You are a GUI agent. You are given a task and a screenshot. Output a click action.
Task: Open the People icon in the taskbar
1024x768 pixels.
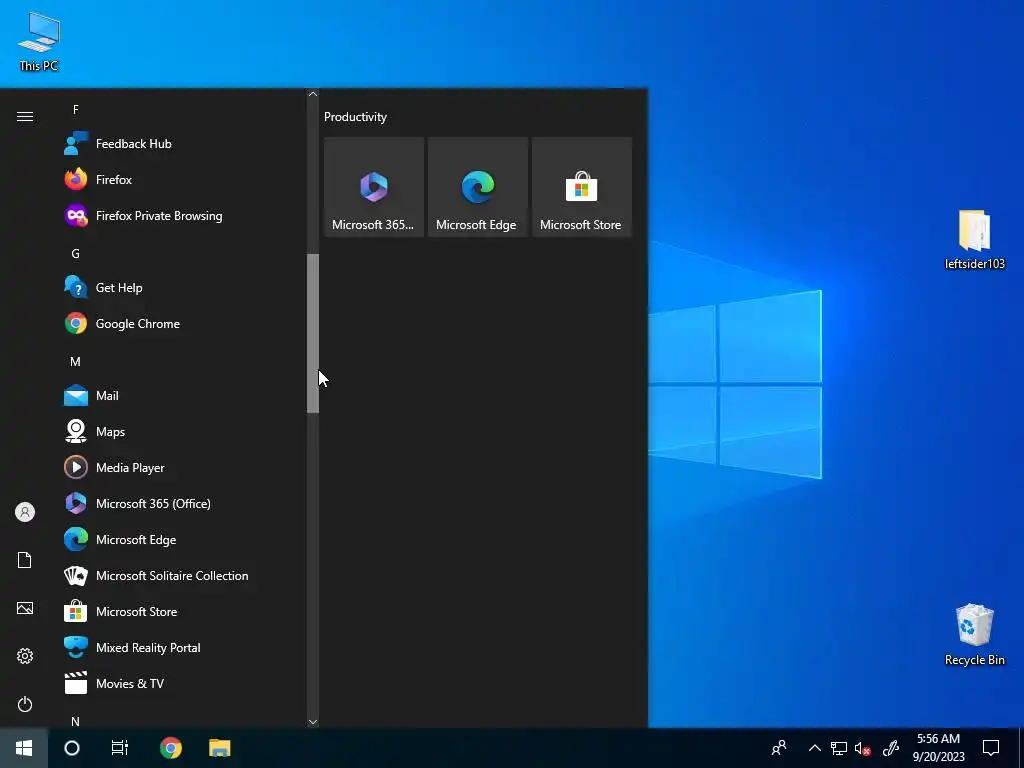(x=778, y=748)
